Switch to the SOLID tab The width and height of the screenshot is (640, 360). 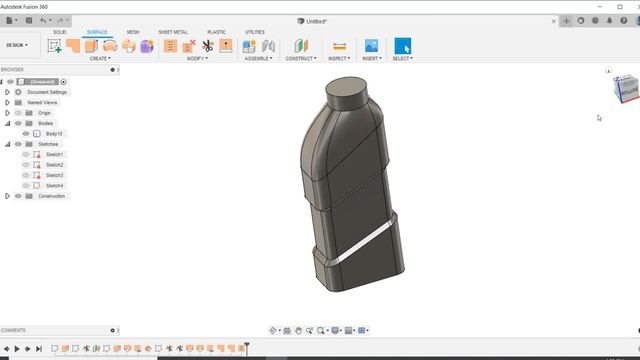pyautogui.click(x=60, y=32)
